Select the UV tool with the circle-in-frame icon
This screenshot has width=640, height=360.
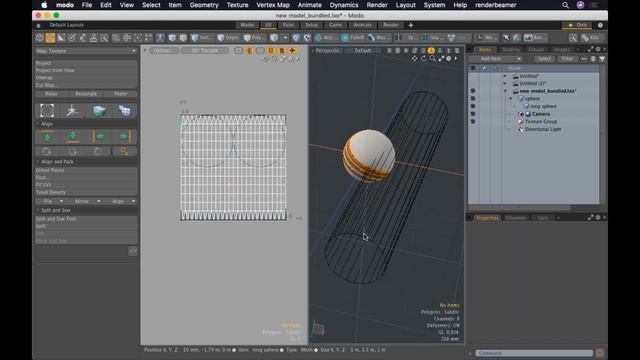[47, 110]
